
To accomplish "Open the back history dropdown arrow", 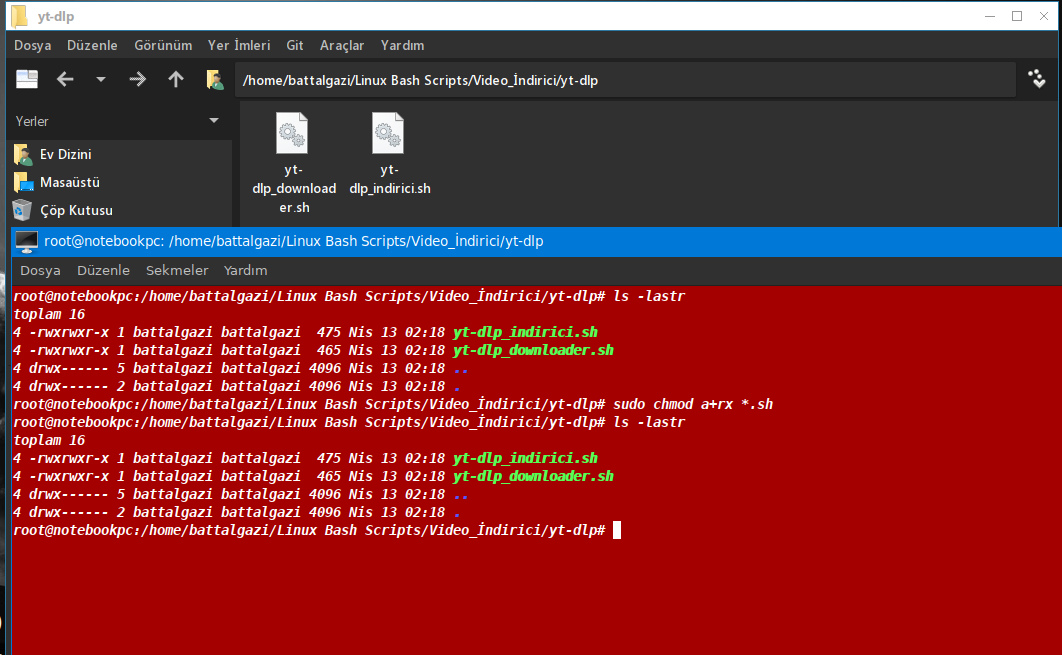I will 100,80.
